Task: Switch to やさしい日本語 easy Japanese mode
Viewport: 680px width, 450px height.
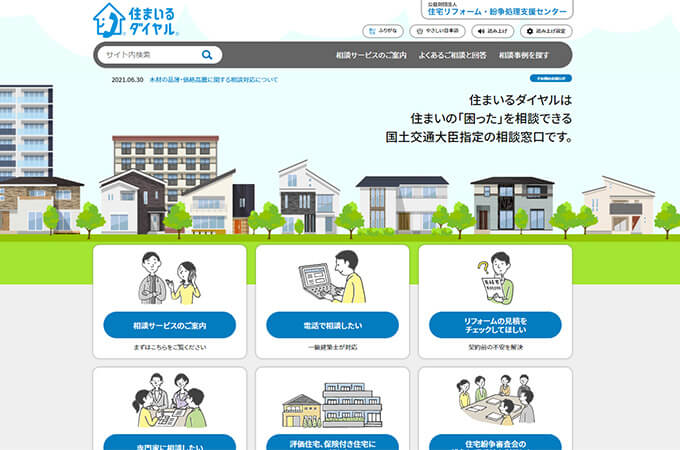Action: click(435, 31)
